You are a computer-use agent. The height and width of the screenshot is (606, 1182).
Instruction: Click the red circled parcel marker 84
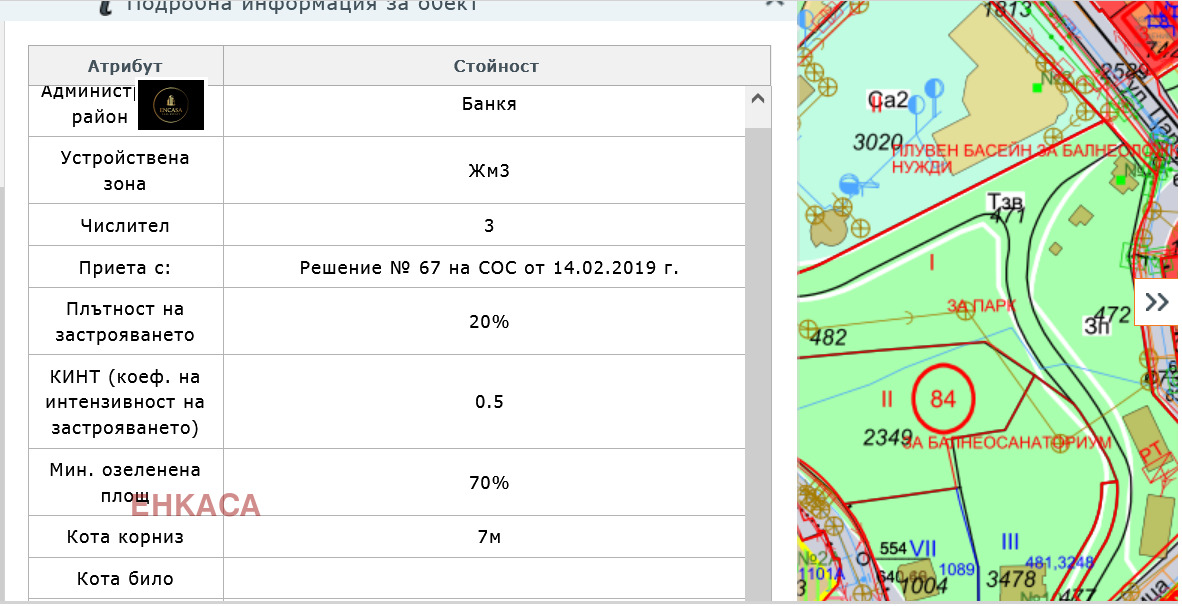click(x=944, y=398)
